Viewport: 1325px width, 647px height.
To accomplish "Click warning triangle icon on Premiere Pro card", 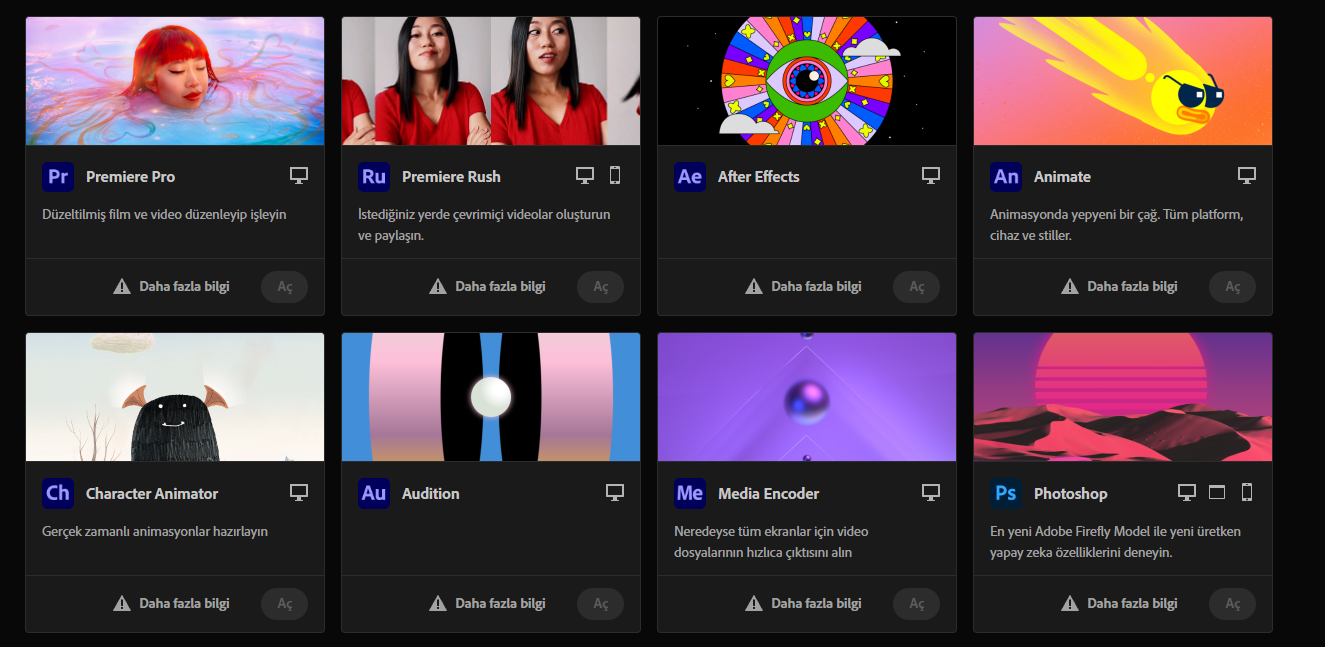I will coord(122,287).
